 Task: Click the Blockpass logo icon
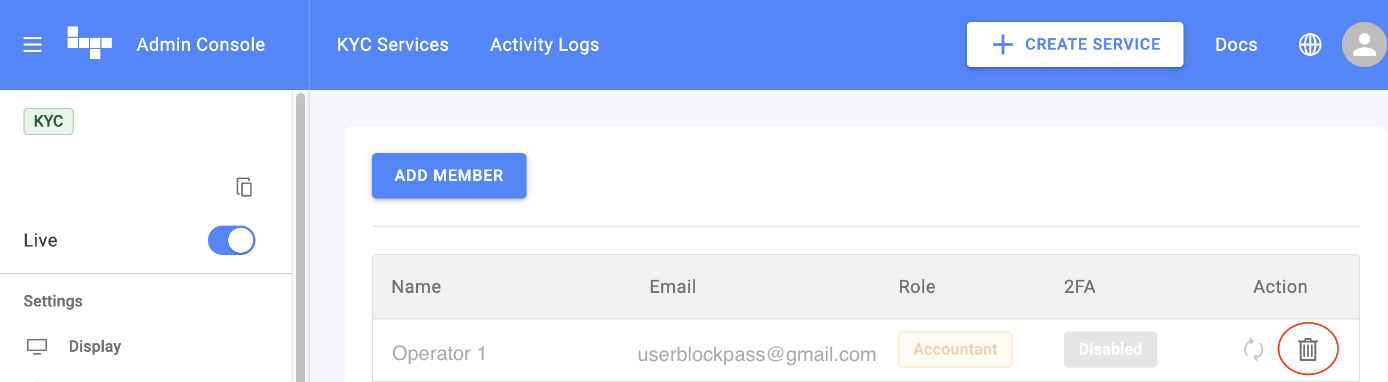click(x=89, y=43)
